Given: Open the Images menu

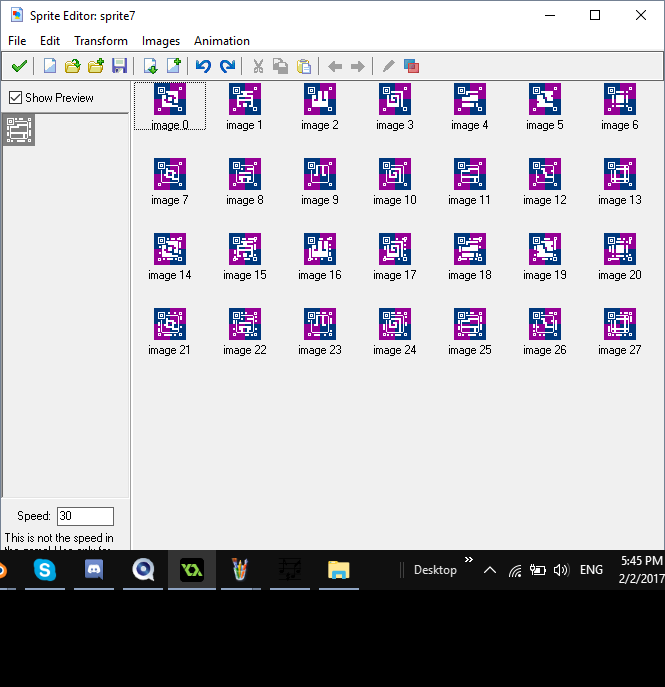Looking at the screenshot, I should tap(161, 41).
